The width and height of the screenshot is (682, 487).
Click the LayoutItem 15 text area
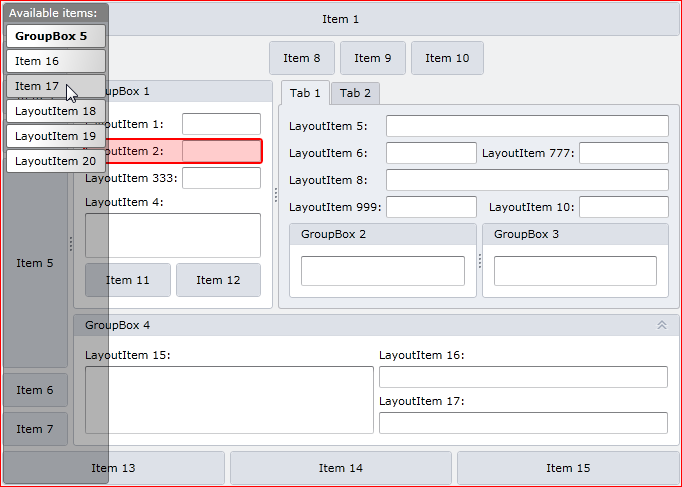[x=229, y=400]
